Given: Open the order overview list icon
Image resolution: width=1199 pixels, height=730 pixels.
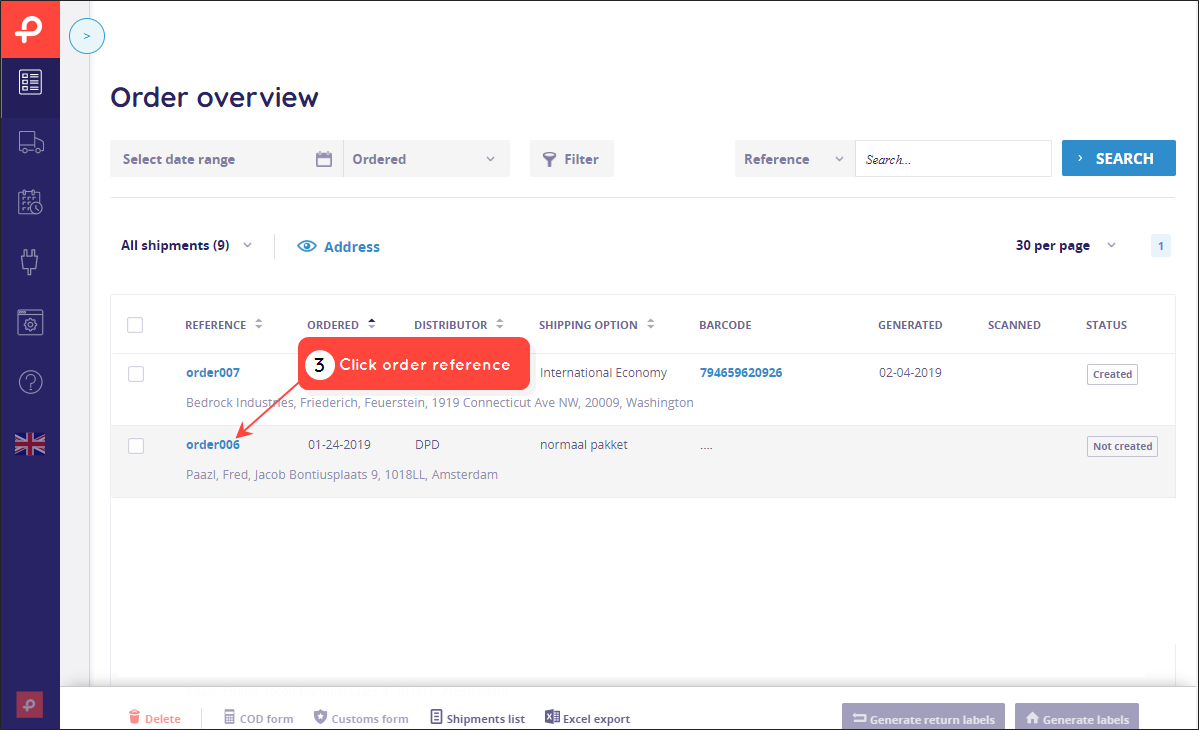Looking at the screenshot, I should tap(30, 83).
